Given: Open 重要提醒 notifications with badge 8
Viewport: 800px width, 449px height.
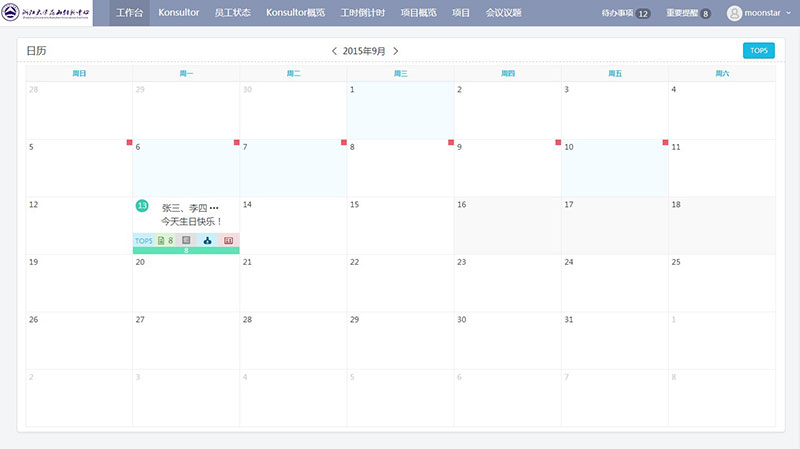Looking at the screenshot, I should coord(689,14).
